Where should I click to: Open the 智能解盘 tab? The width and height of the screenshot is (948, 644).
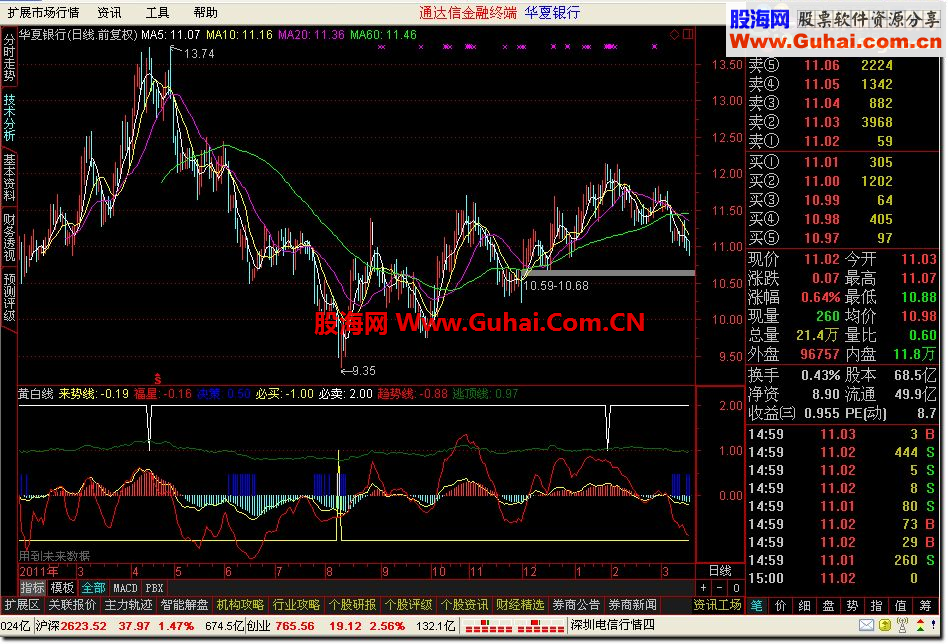coord(184,605)
